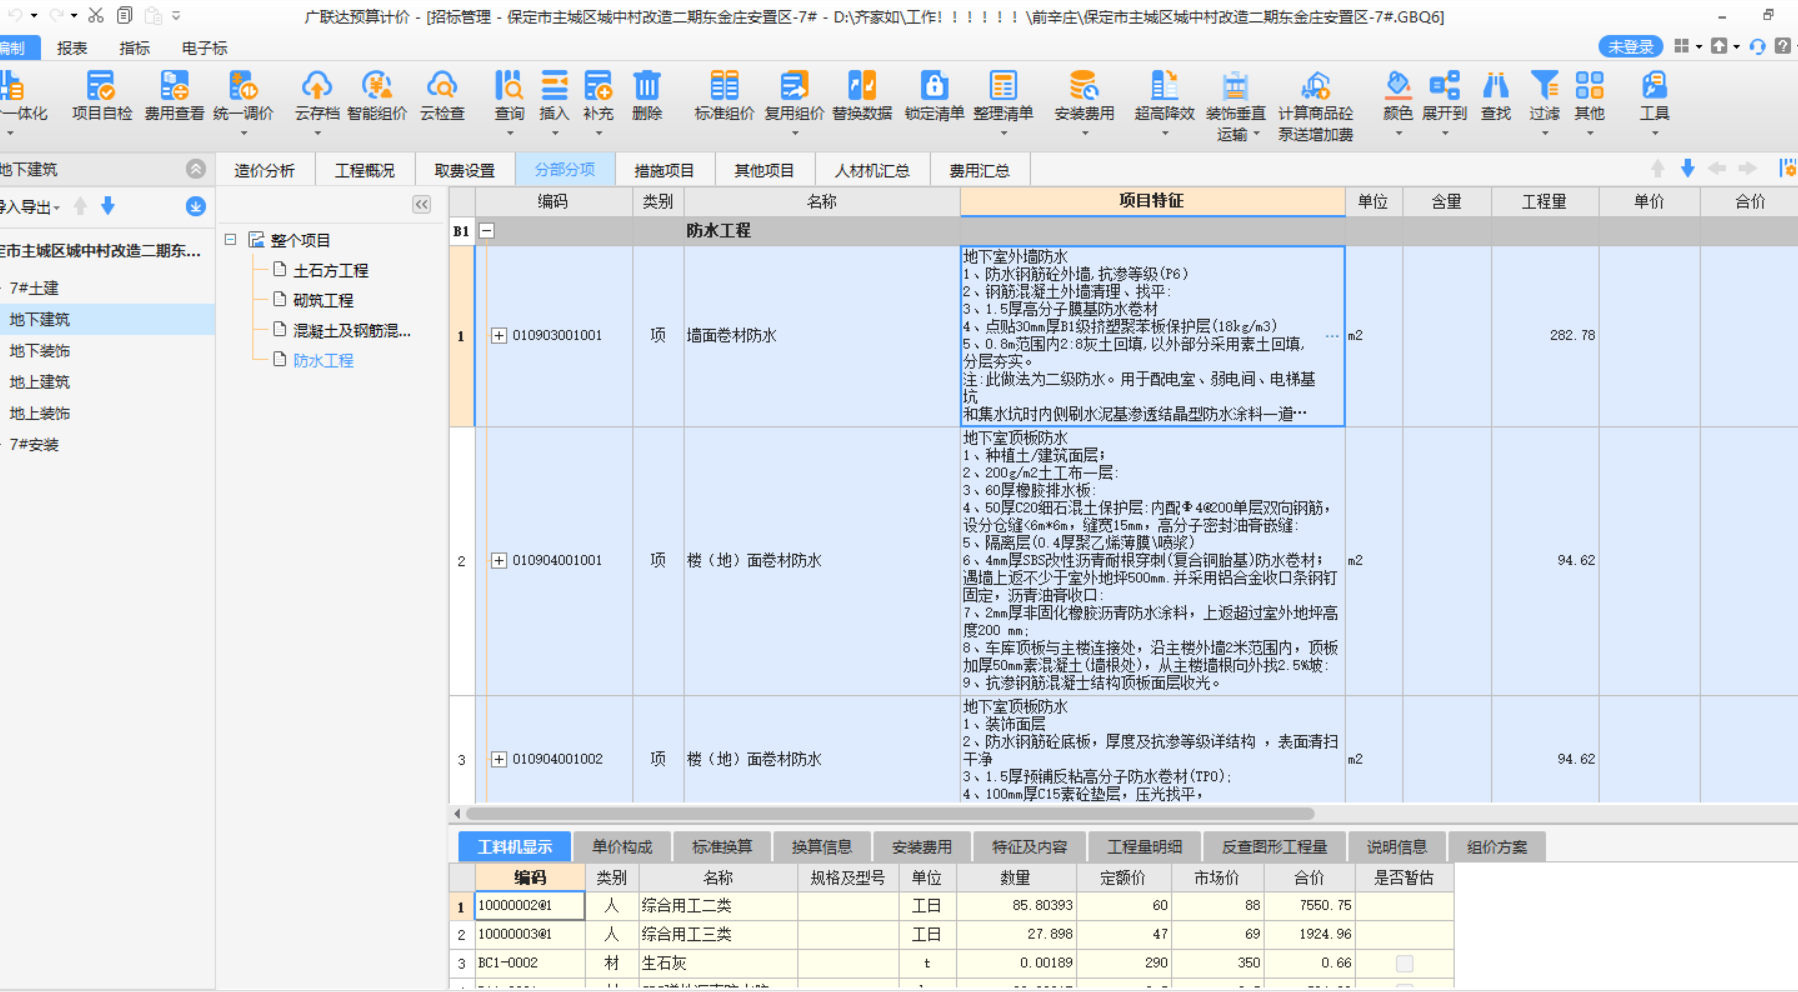The width and height of the screenshot is (1798, 992).
Task: Open the 其他 dropdown arrow
Action: pyautogui.click(x=1589, y=134)
